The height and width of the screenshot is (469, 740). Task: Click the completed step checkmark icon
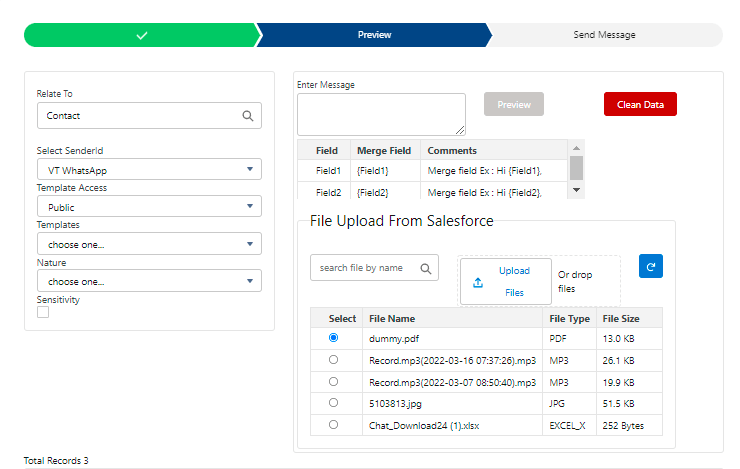tap(141, 35)
